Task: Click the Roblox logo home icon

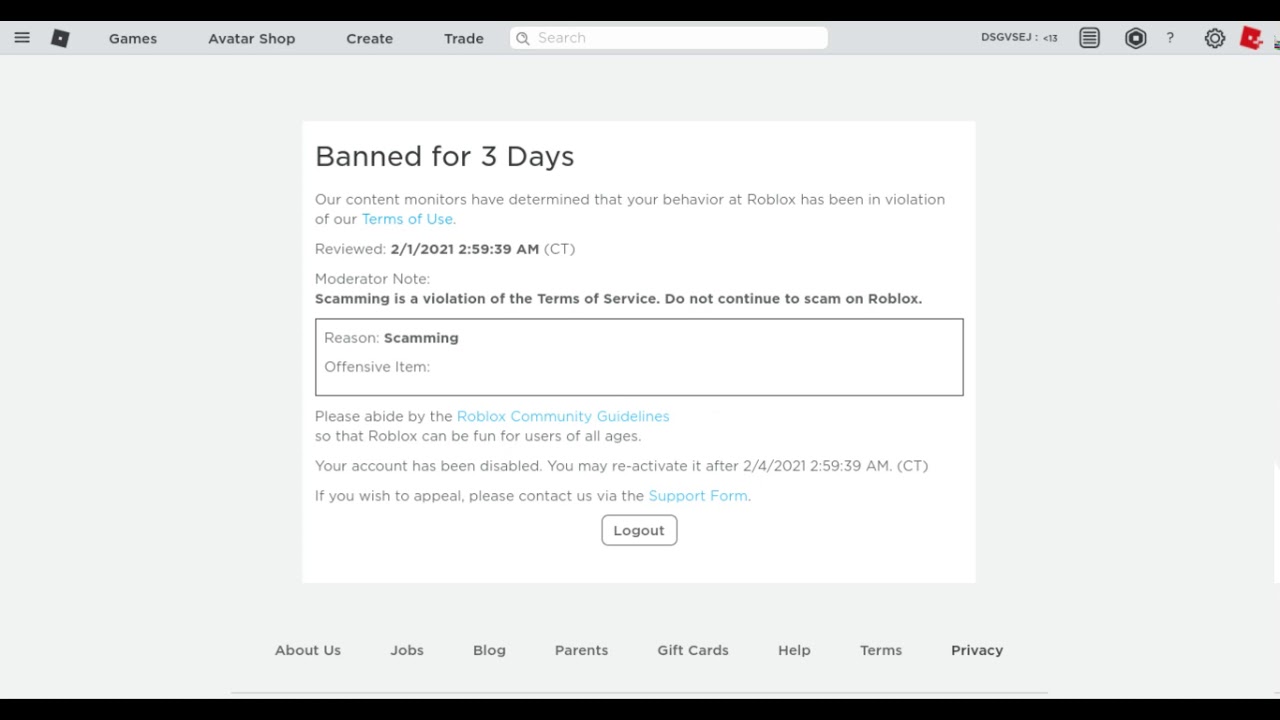Action: (x=60, y=38)
